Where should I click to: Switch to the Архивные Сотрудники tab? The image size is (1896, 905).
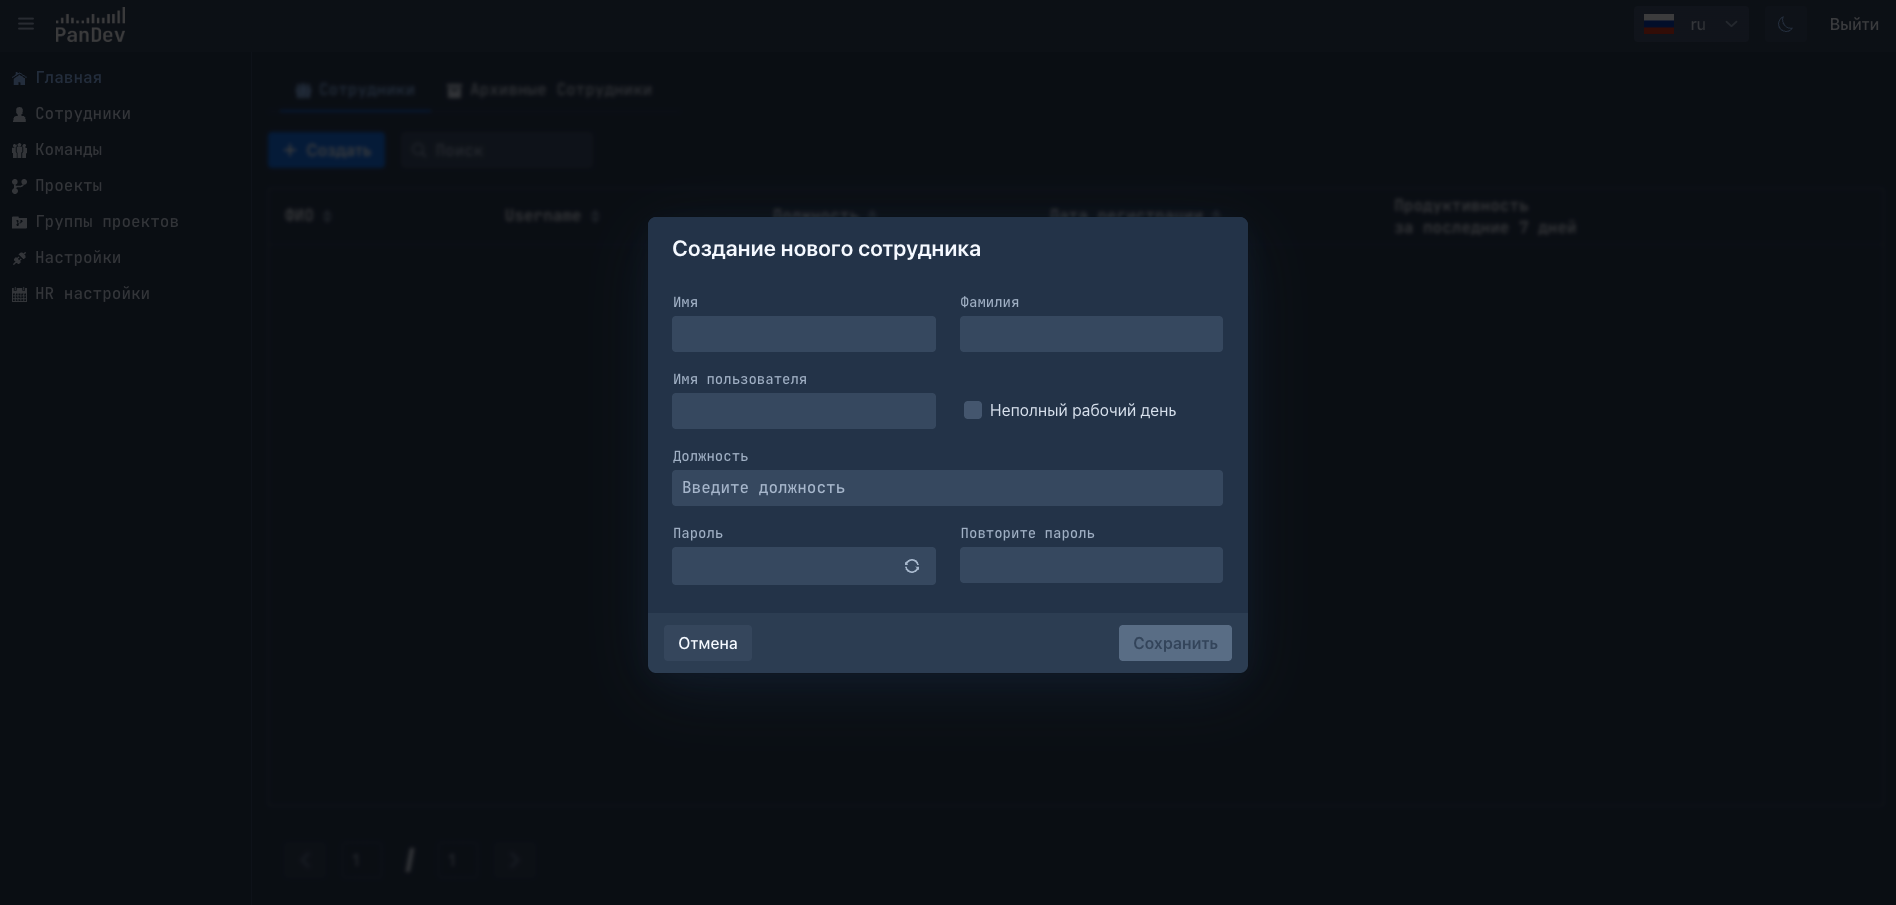click(x=548, y=90)
